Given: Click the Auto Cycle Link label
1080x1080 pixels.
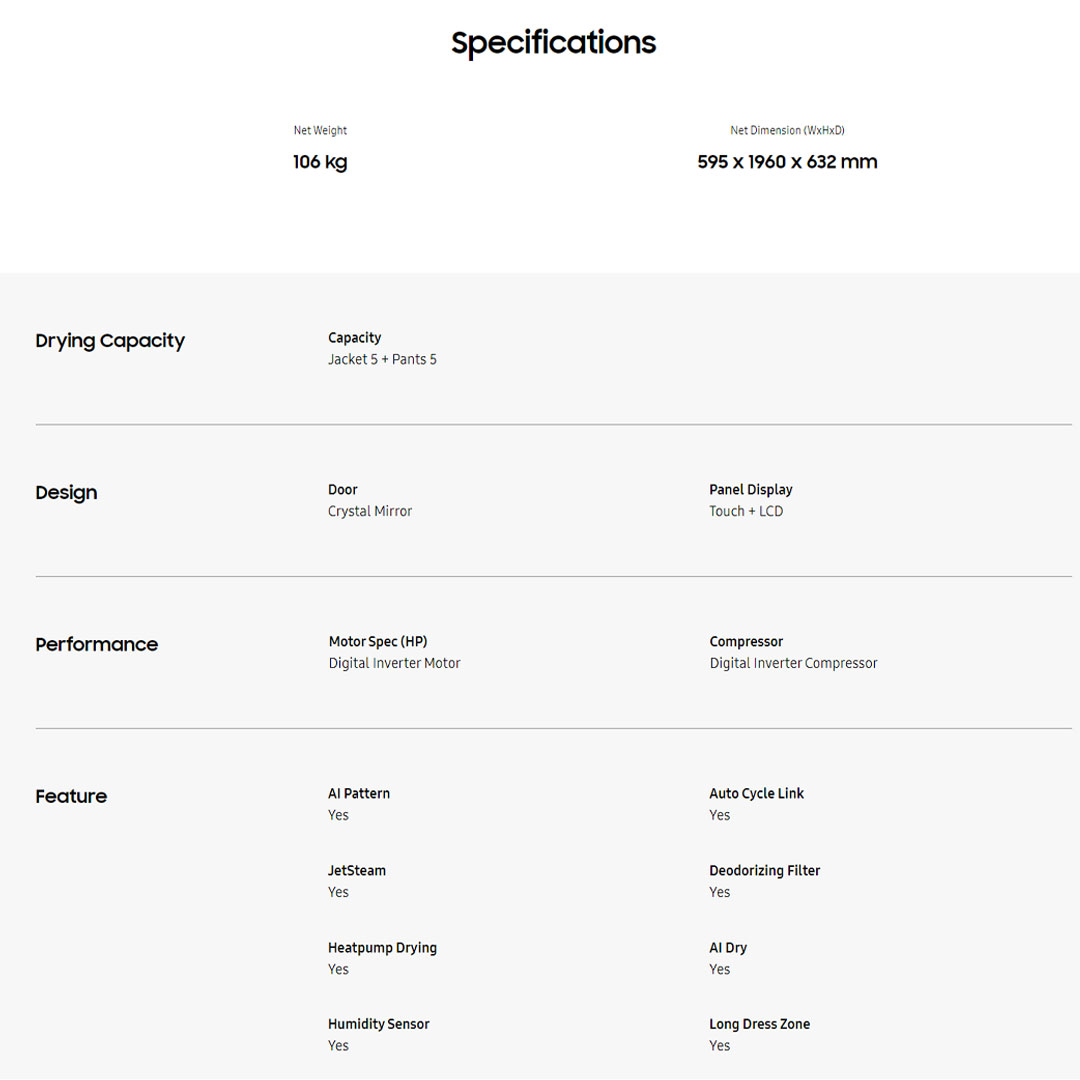Looking at the screenshot, I should tap(756, 793).
